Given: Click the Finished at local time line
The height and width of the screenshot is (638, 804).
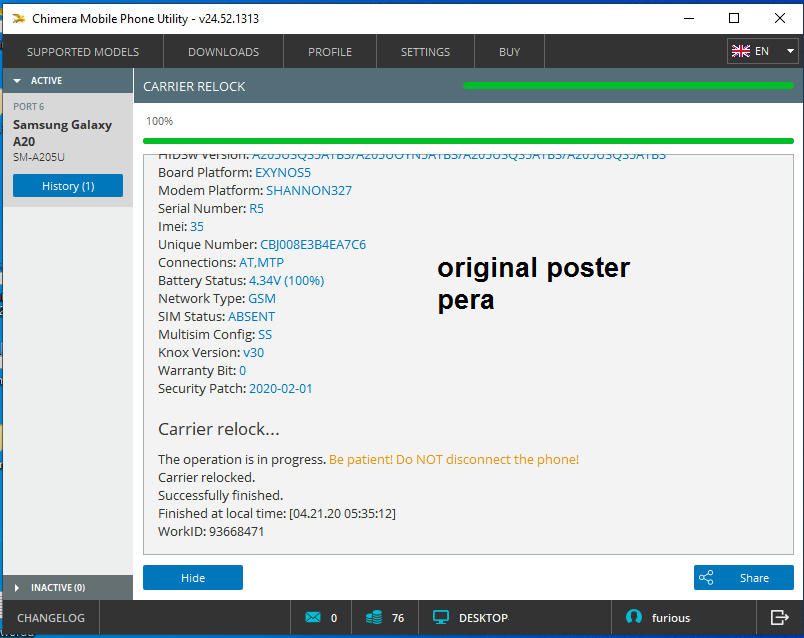Looking at the screenshot, I should [277, 513].
